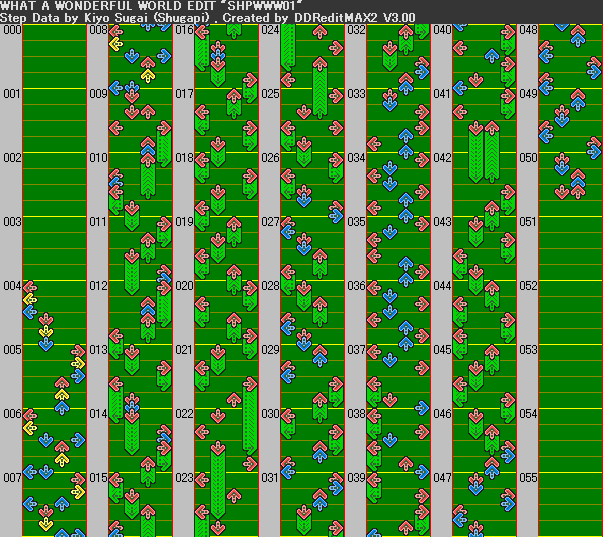This screenshot has height=537, width=603.
Task: Click measure label 039
Action: [x=356, y=478]
